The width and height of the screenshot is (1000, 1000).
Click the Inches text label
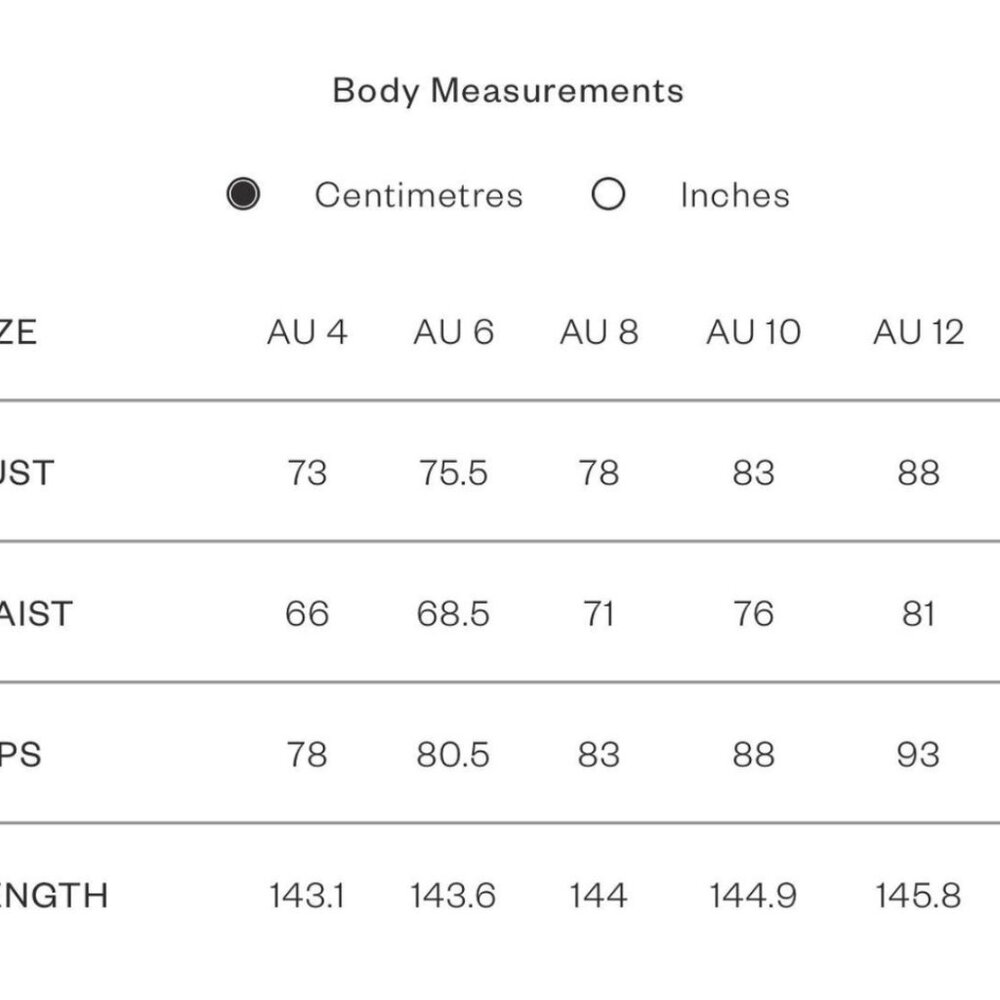[734, 195]
